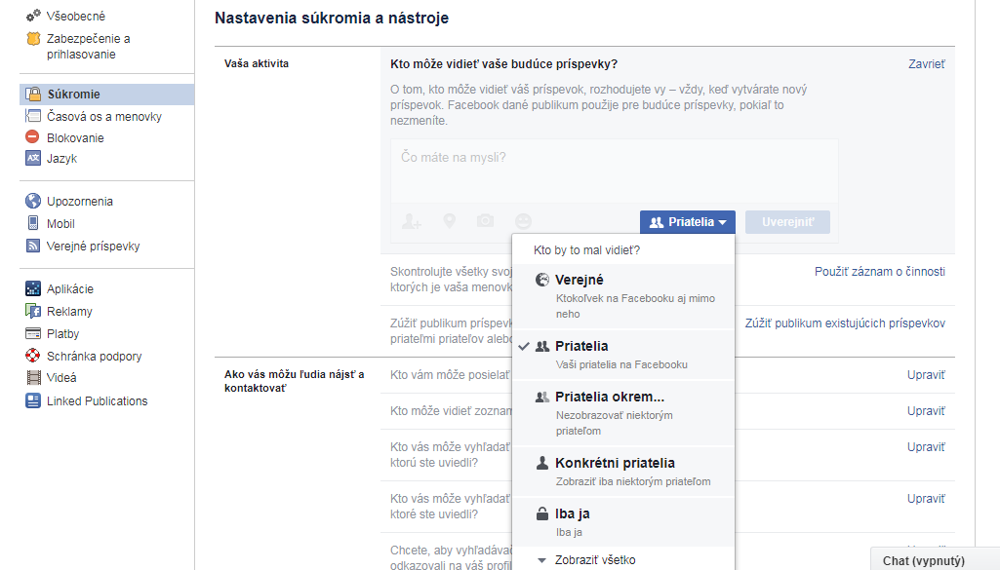Click Upraviť in the second Kto vás môže vyhľadať row
Screen dimensions: 1000x570
coord(926,499)
